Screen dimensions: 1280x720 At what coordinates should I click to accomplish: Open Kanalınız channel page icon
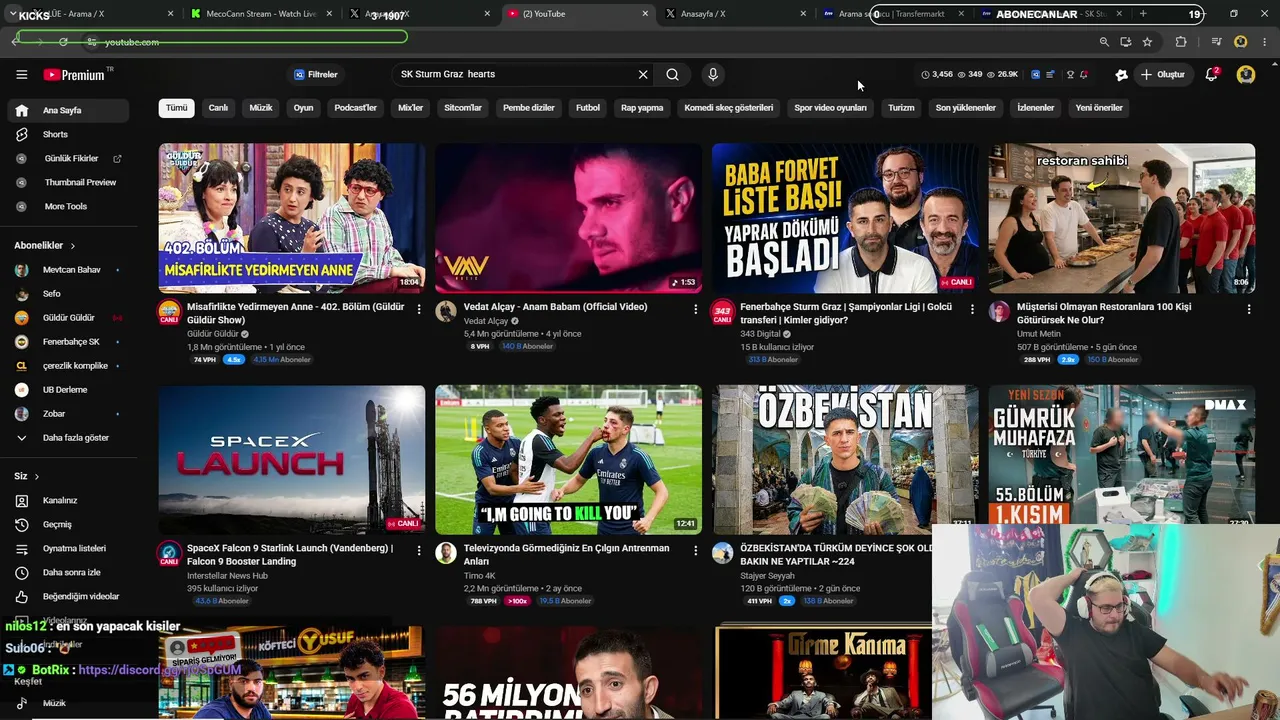click(22, 500)
